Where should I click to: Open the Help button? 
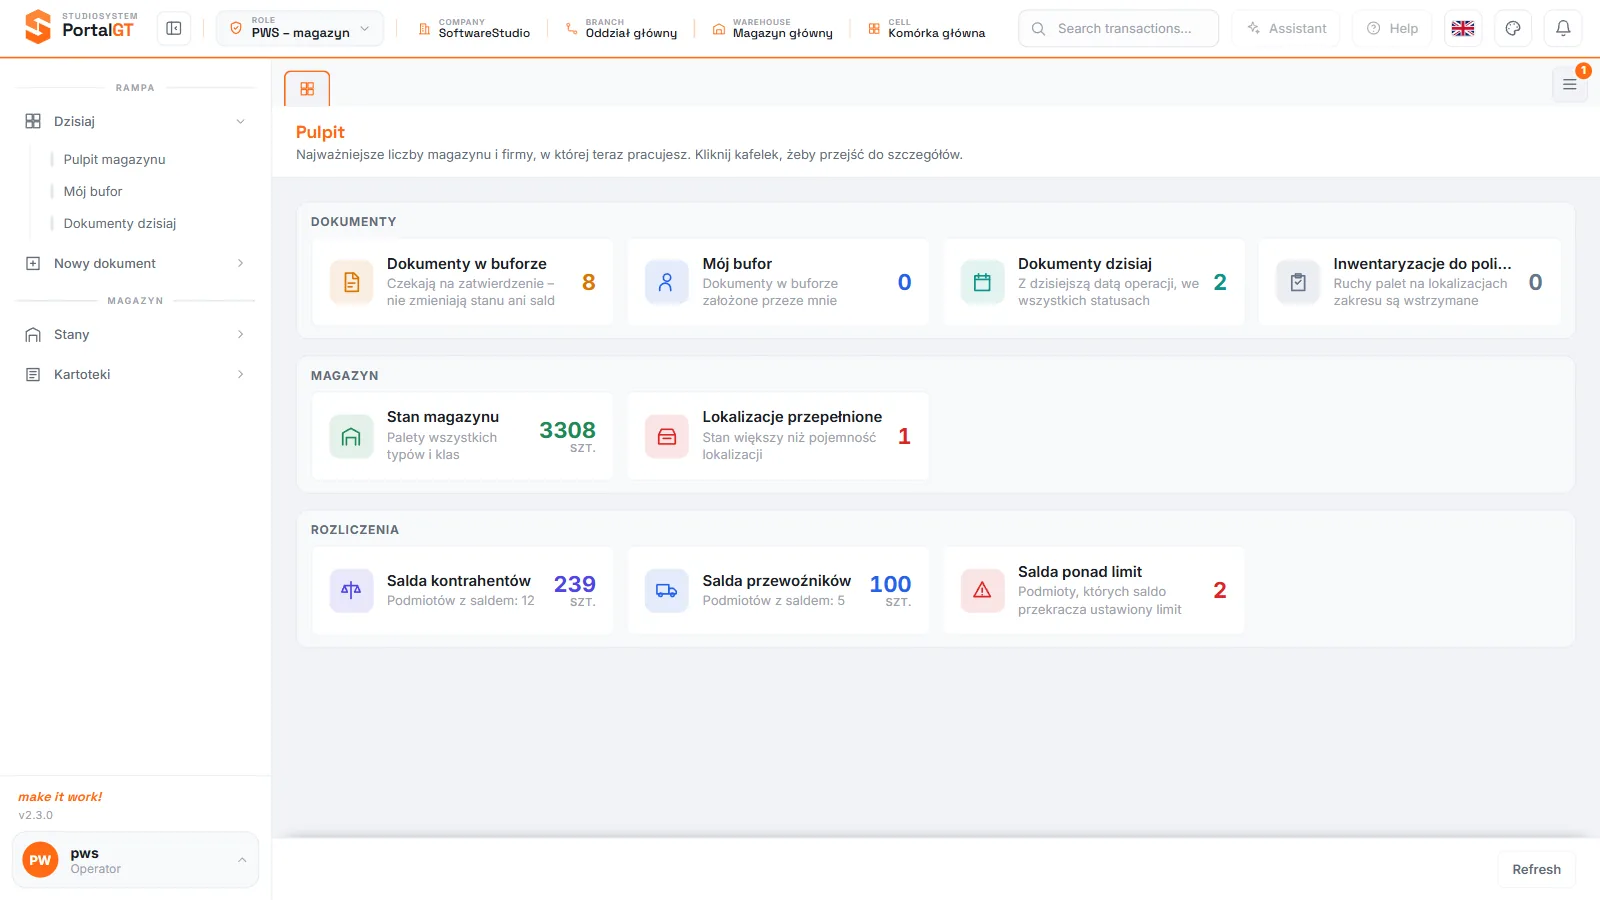pos(1392,28)
